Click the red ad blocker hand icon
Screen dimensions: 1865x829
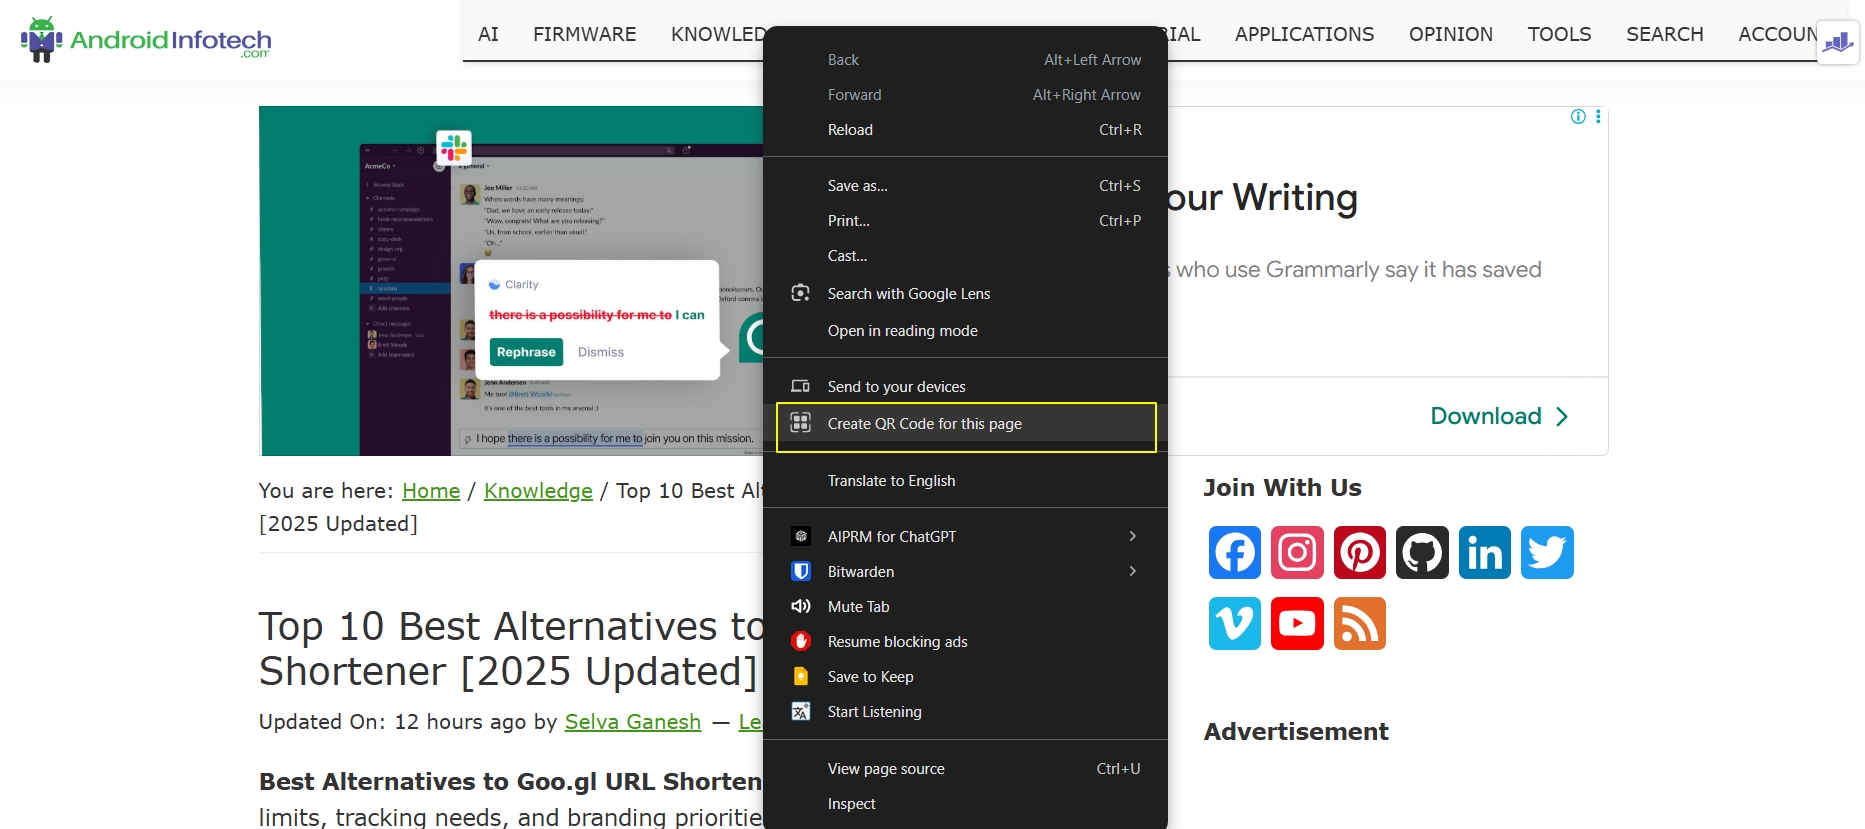tap(800, 641)
